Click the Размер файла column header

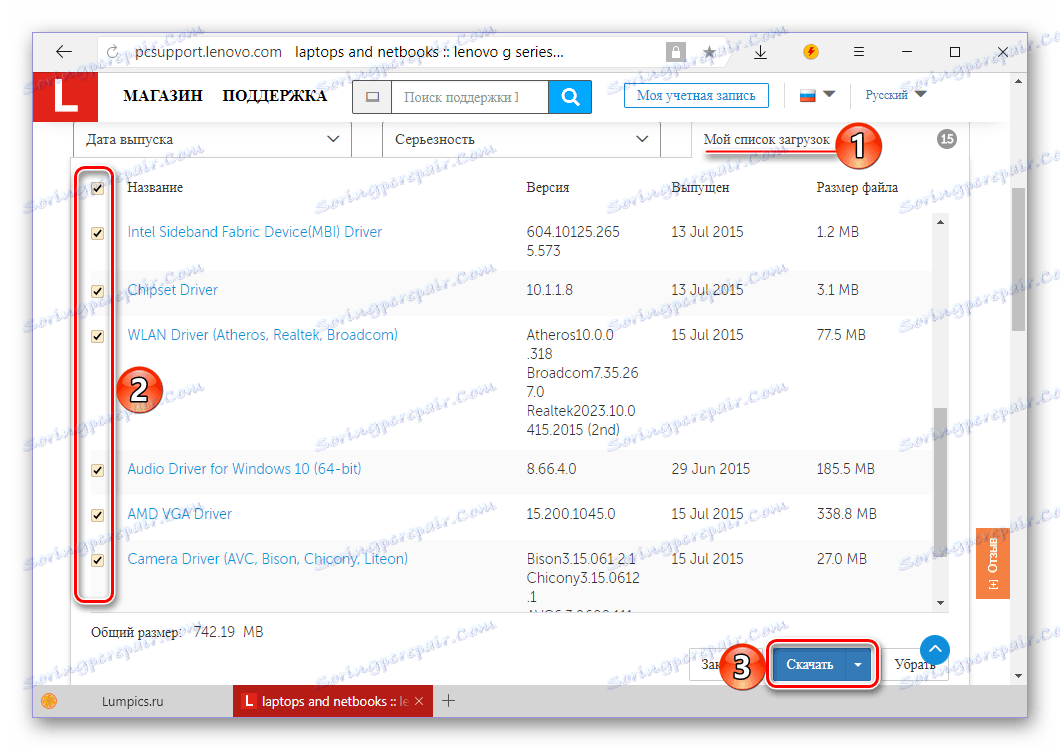tap(857, 187)
